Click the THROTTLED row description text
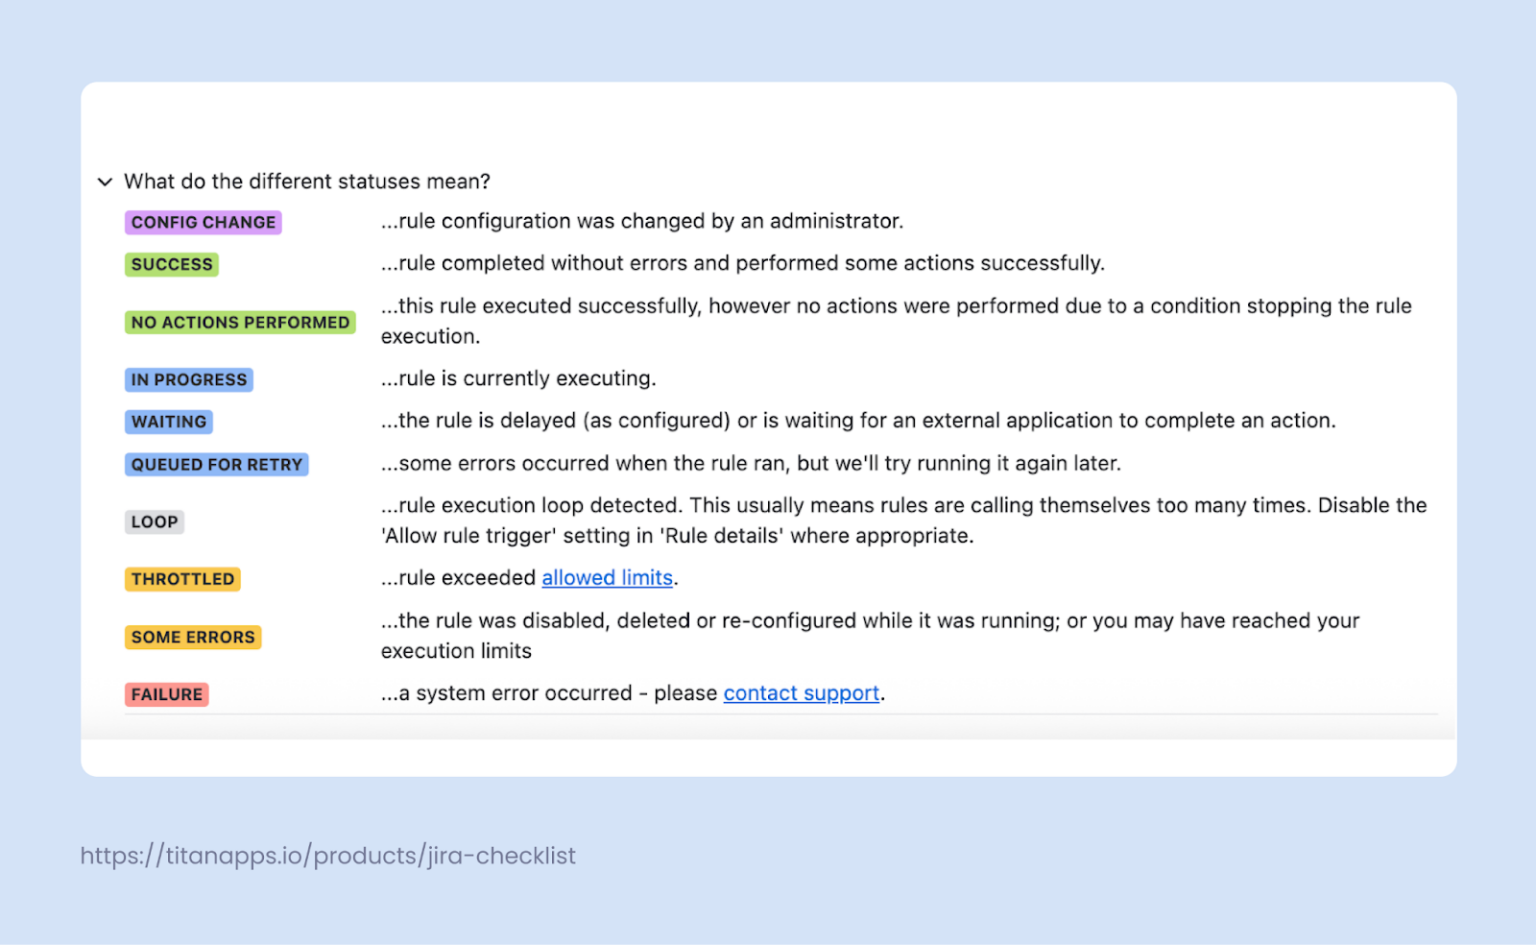 (x=459, y=578)
